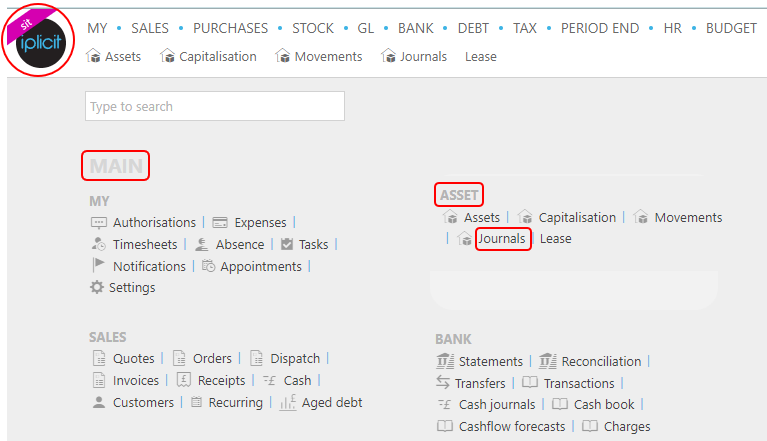
Task: Click the Cash book icon
Action: pyautogui.click(x=560, y=405)
